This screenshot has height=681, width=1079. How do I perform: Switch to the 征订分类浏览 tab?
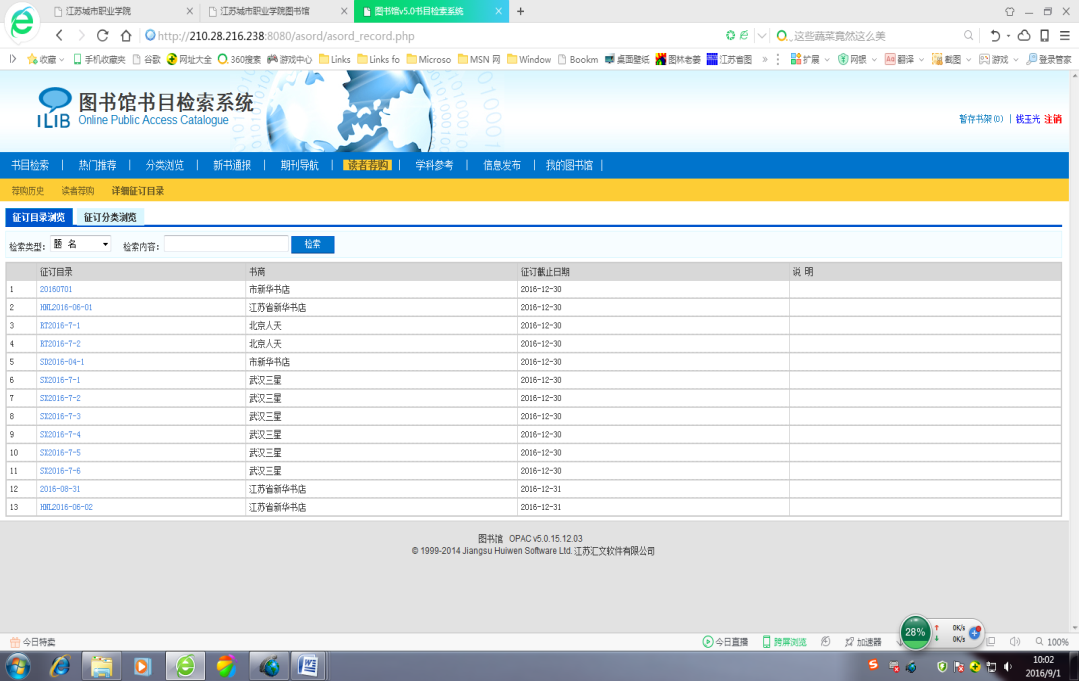tap(110, 217)
